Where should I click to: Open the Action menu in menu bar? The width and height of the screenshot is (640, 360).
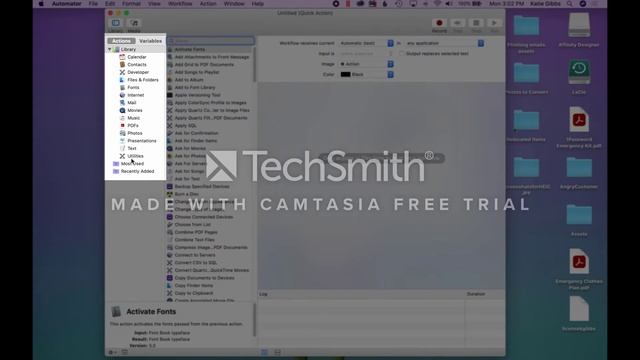coord(208,4)
